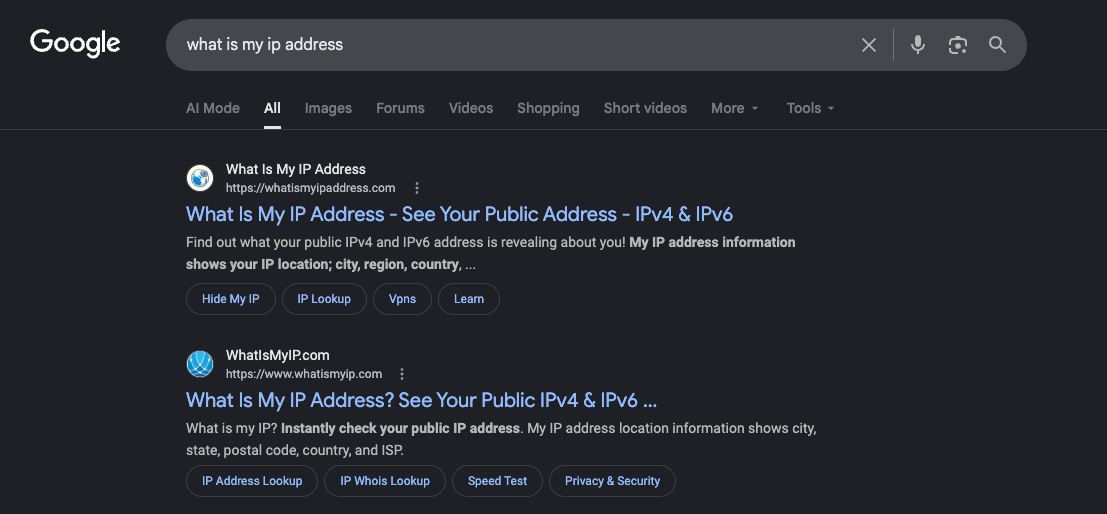Click the magnifying glass search icon
Image resolution: width=1107 pixels, height=514 pixels.
[997, 45]
